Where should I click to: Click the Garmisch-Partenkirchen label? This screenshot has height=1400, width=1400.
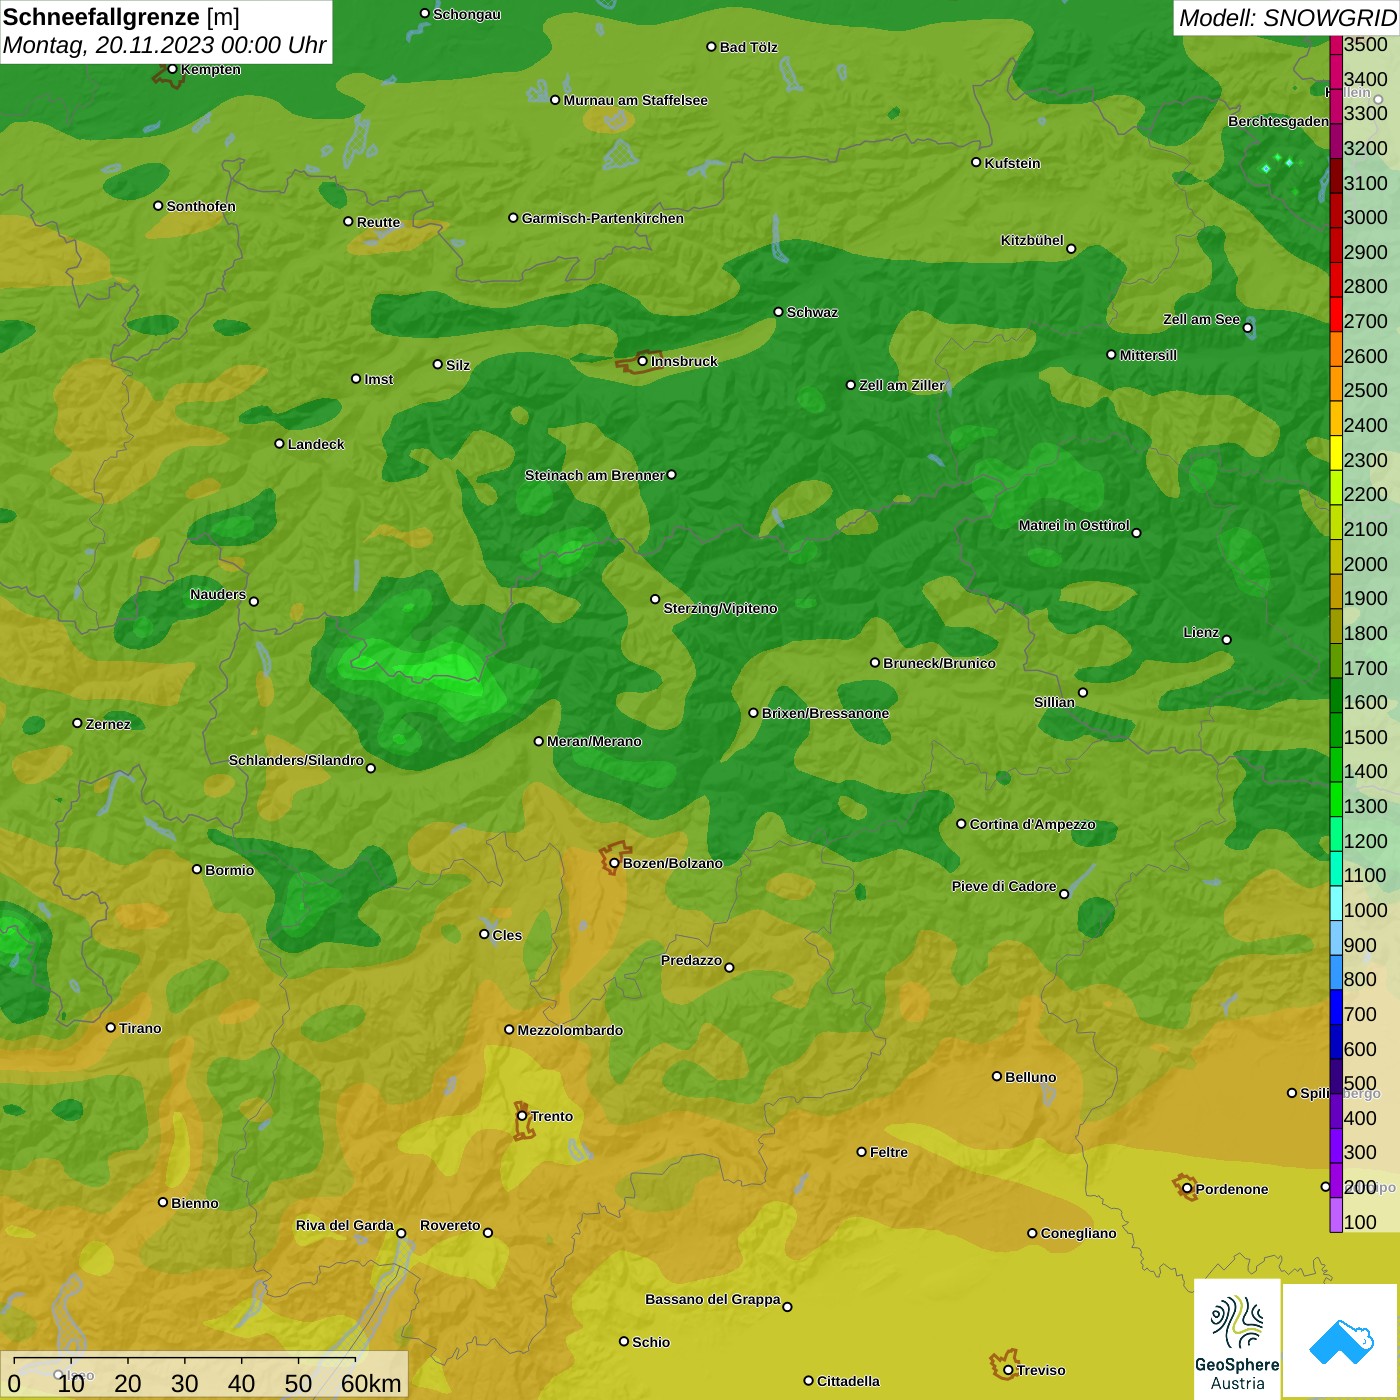603,218
